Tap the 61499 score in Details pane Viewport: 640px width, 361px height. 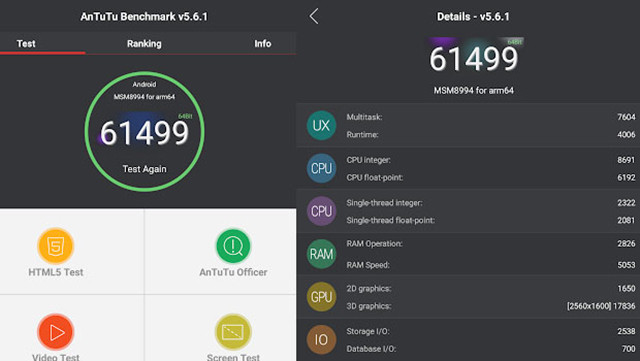pos(473,59)
